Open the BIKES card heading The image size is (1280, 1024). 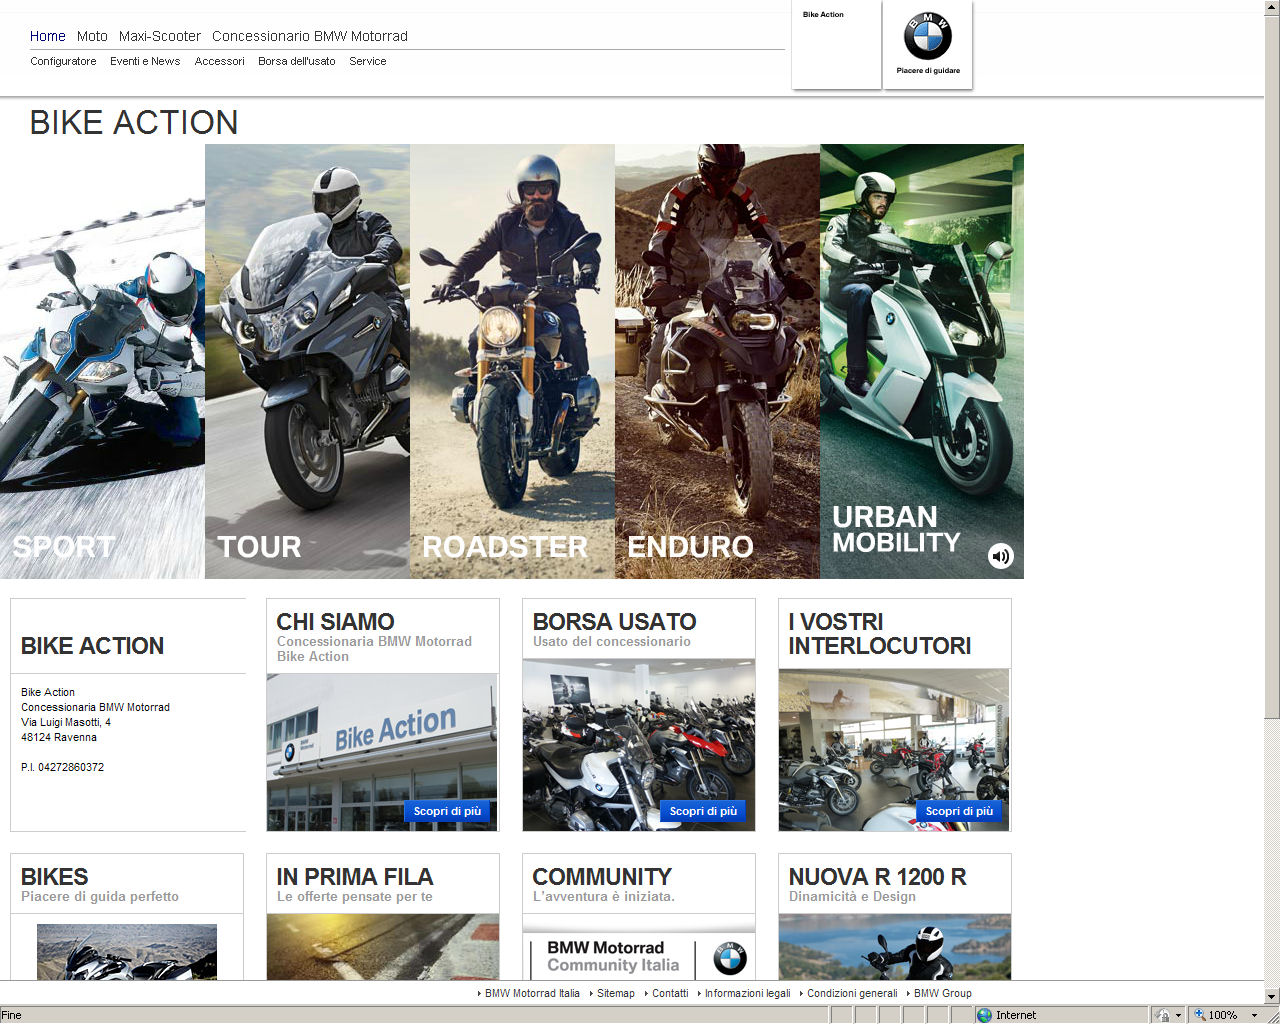54,877
